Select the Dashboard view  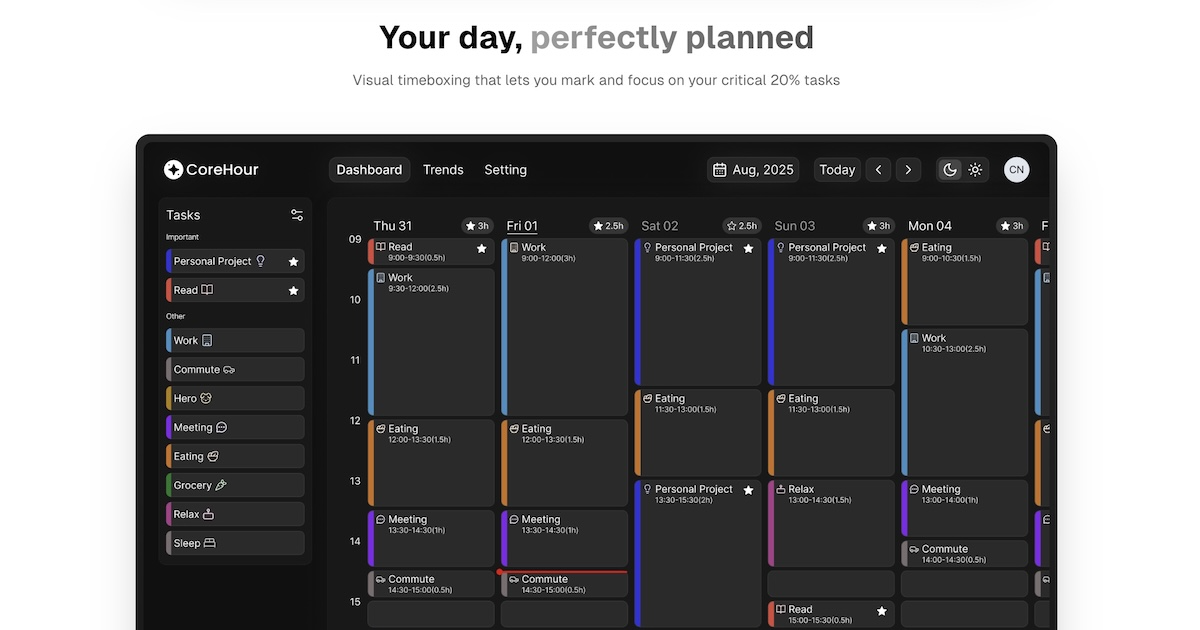369,169
